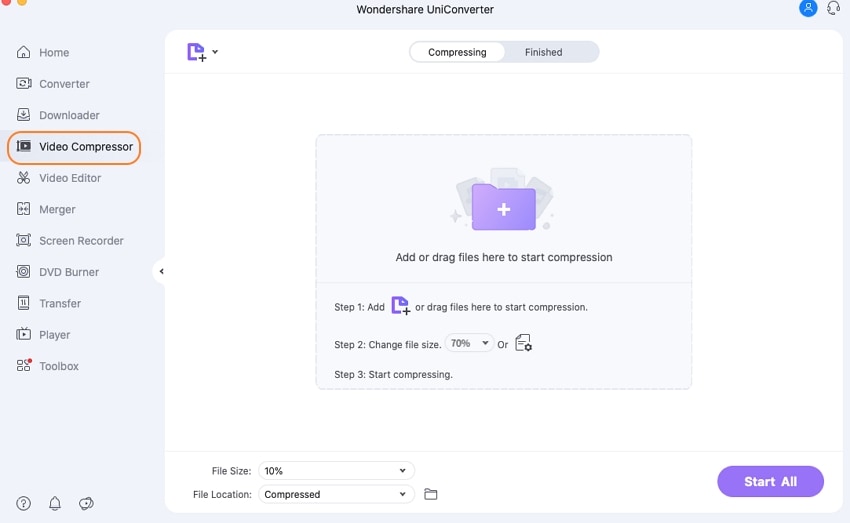Click the Toolbox grid icon
The height and width of the screenshot is (523, 850).
click(x=23, y=365)
